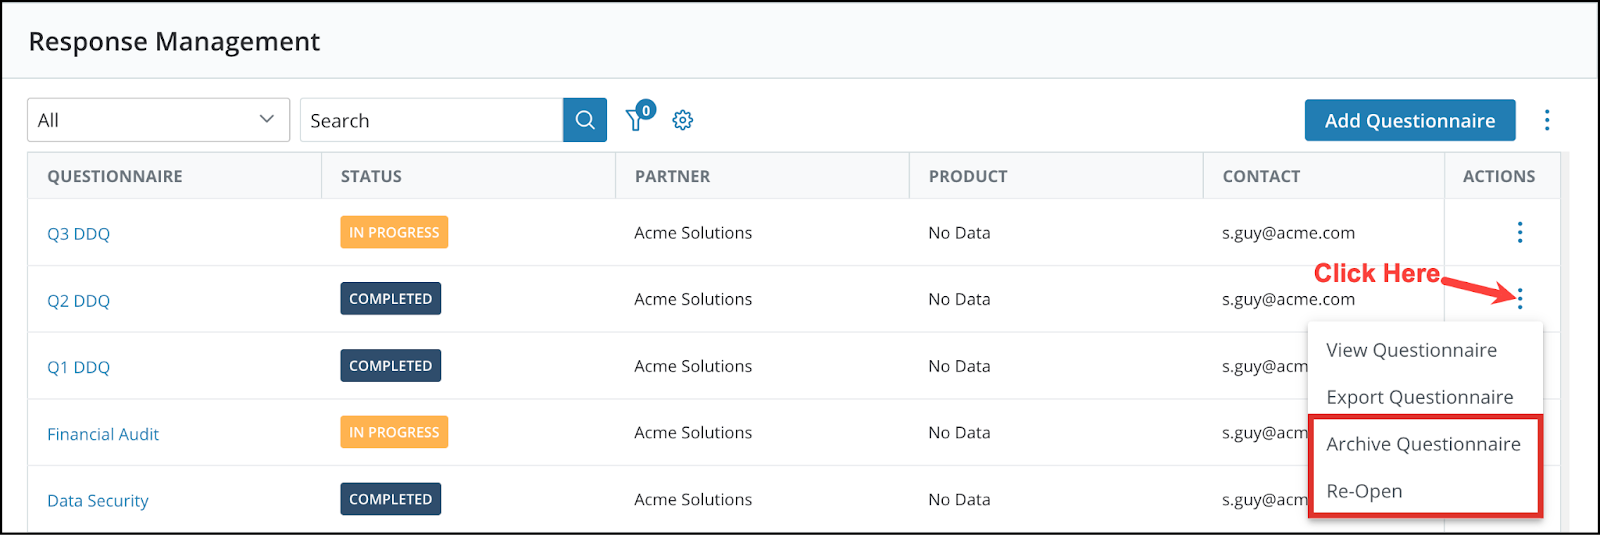
Task: Click Acme Solutions in Q3 DDQ row
Action: (693, 233)
